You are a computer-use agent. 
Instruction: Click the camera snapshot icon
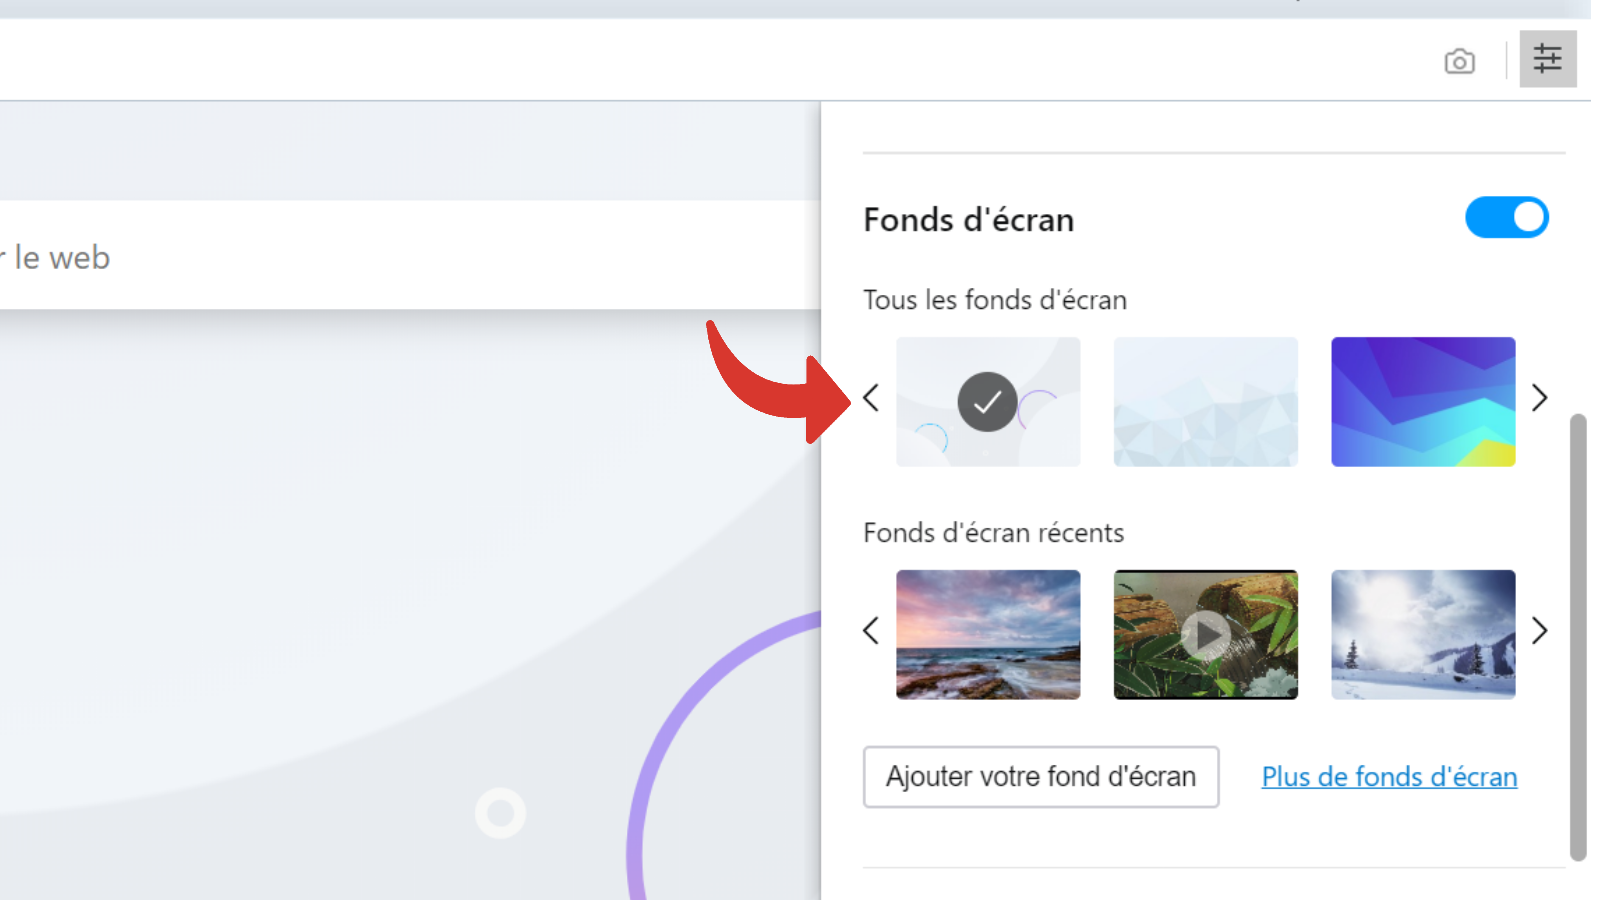[1459, 61]
